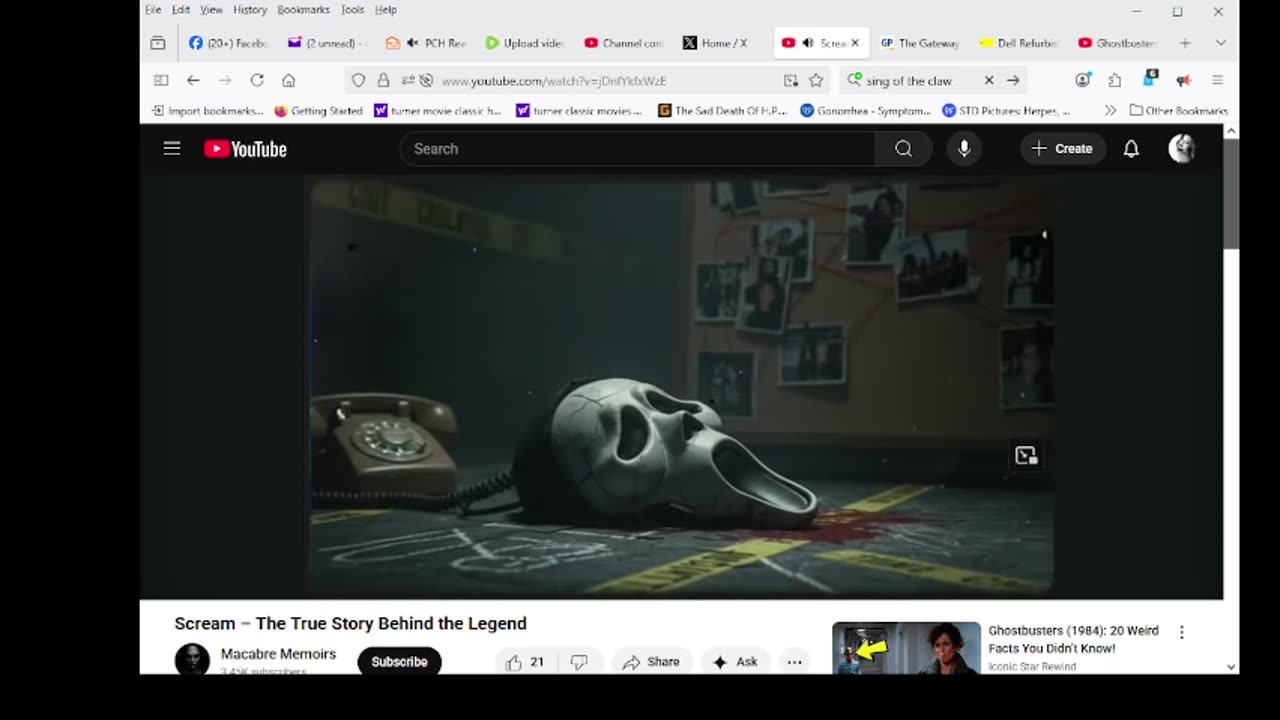Click the Ghostbusters recommended video thumbnail
The height and width of the screenshot is (720, 1280).
(x=906, y=648)
